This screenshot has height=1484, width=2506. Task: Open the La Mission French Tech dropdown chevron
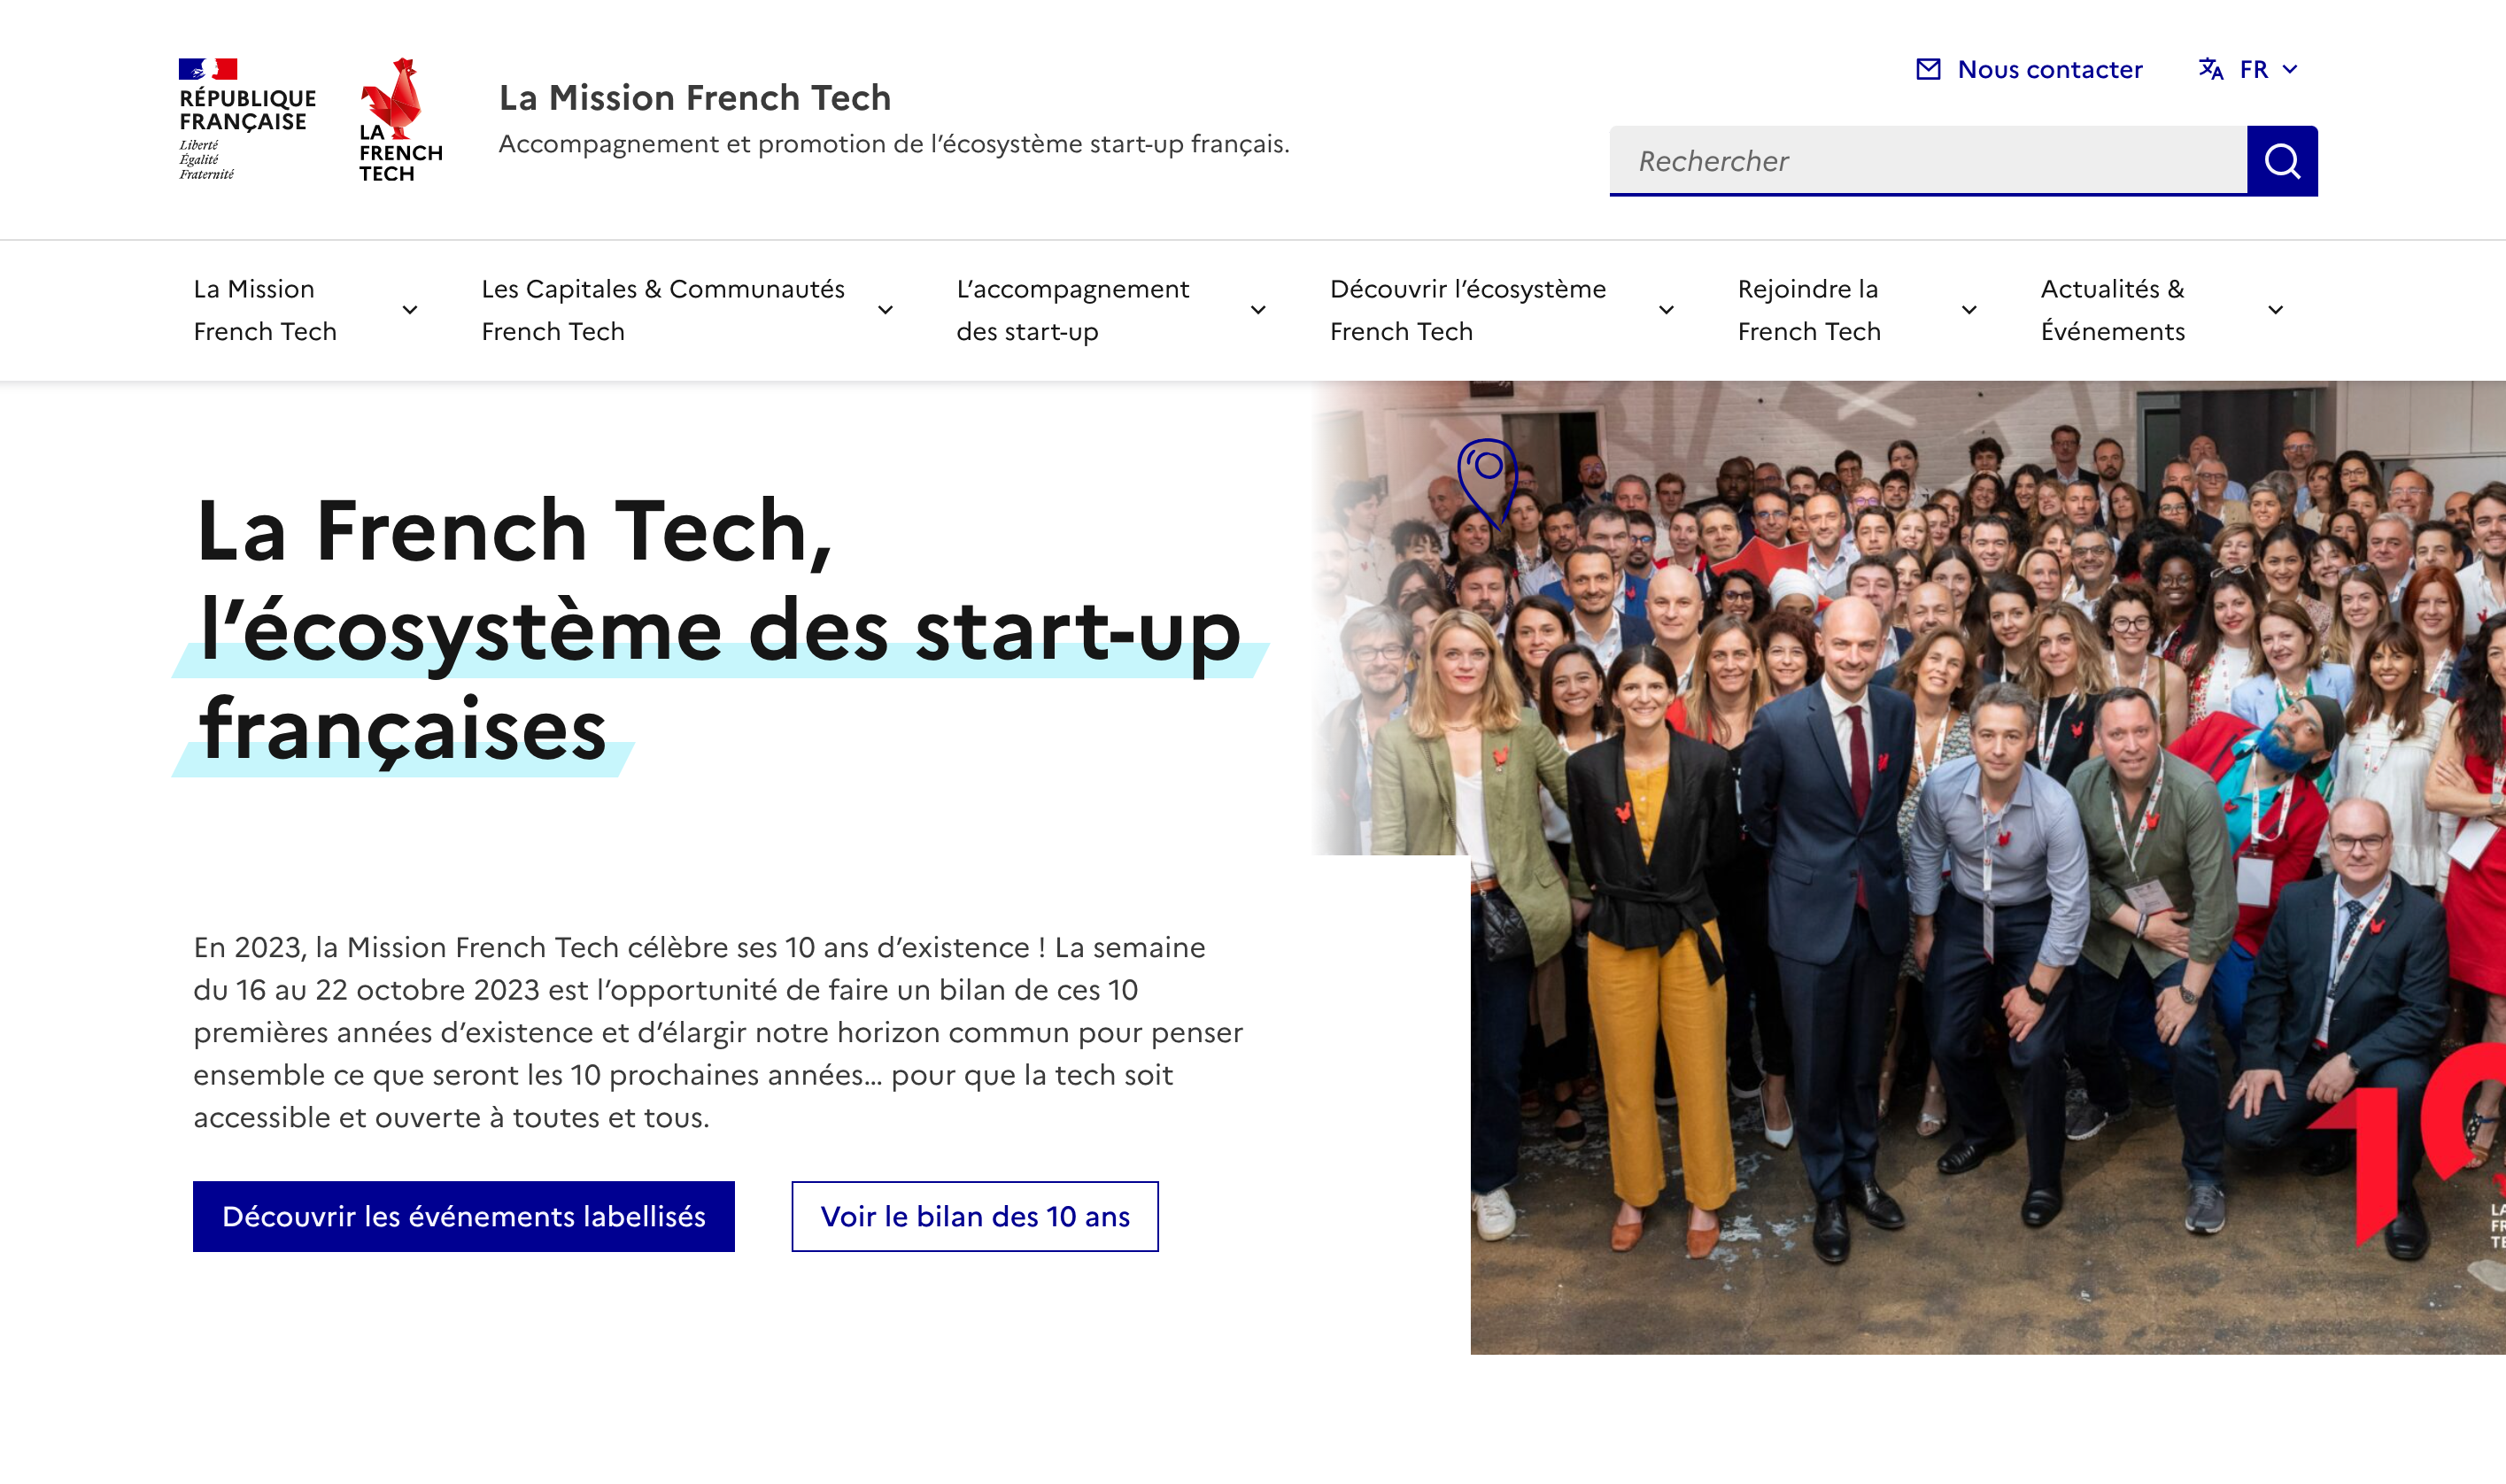[409, 310]
